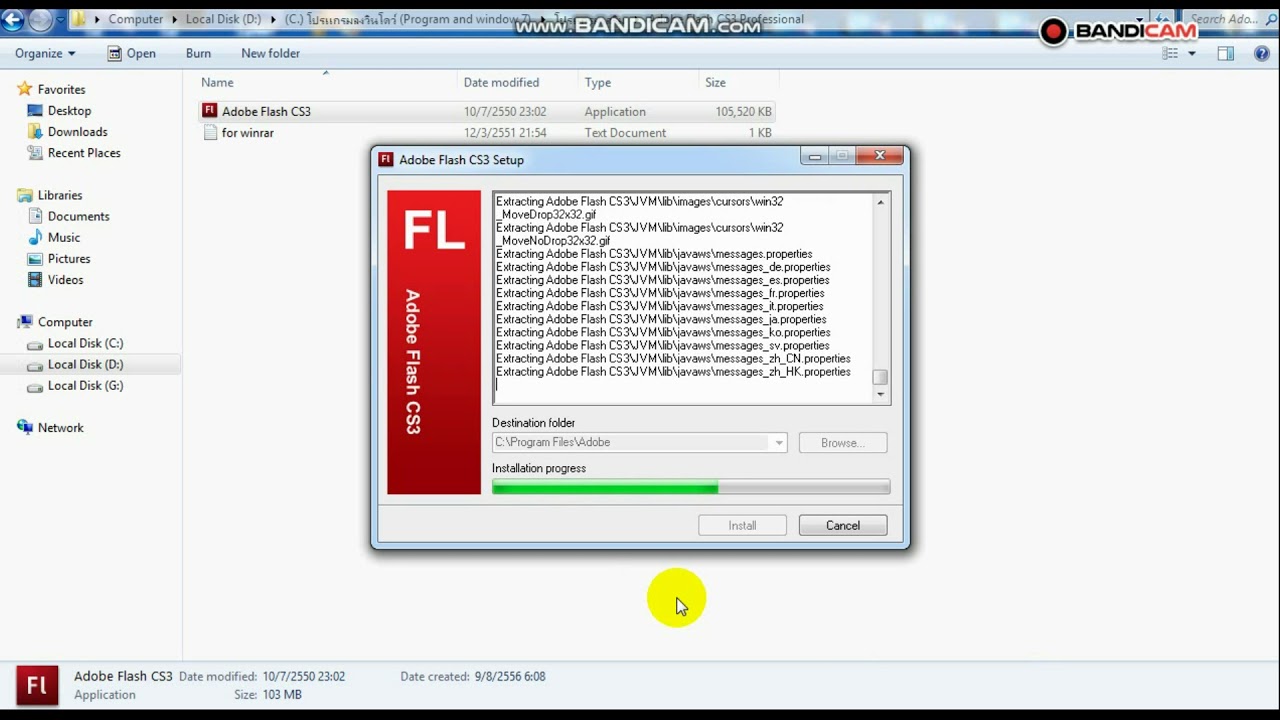The image size is (1280, 720).
Task: Click the '105,520 KB' size cell
Action: point(743,111)
